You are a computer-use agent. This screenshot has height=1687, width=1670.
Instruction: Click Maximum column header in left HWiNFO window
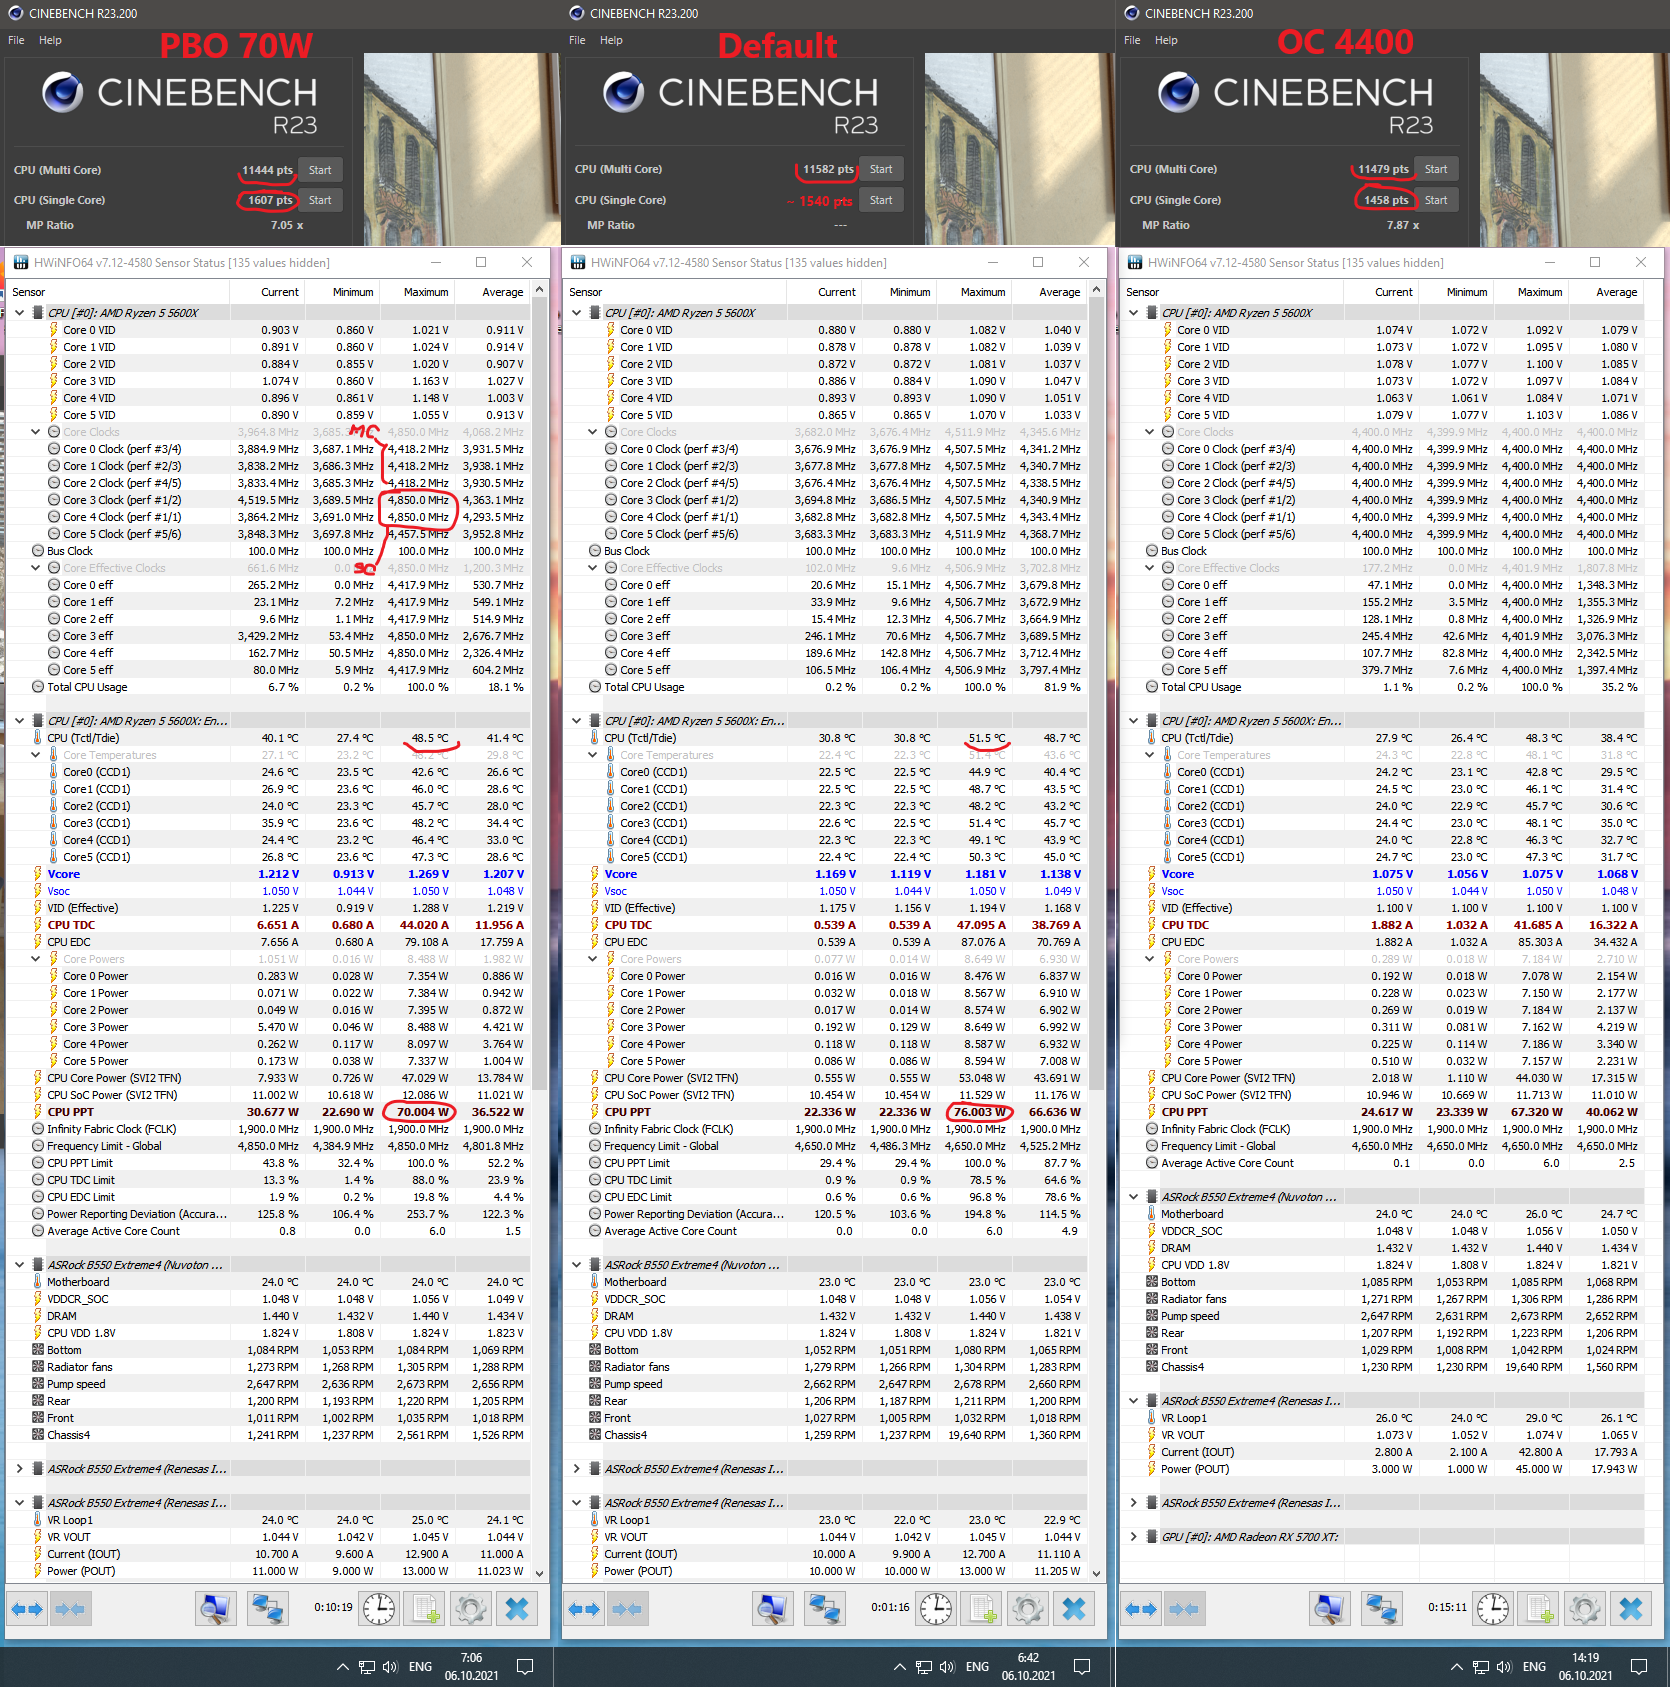(x=417, y=292)
